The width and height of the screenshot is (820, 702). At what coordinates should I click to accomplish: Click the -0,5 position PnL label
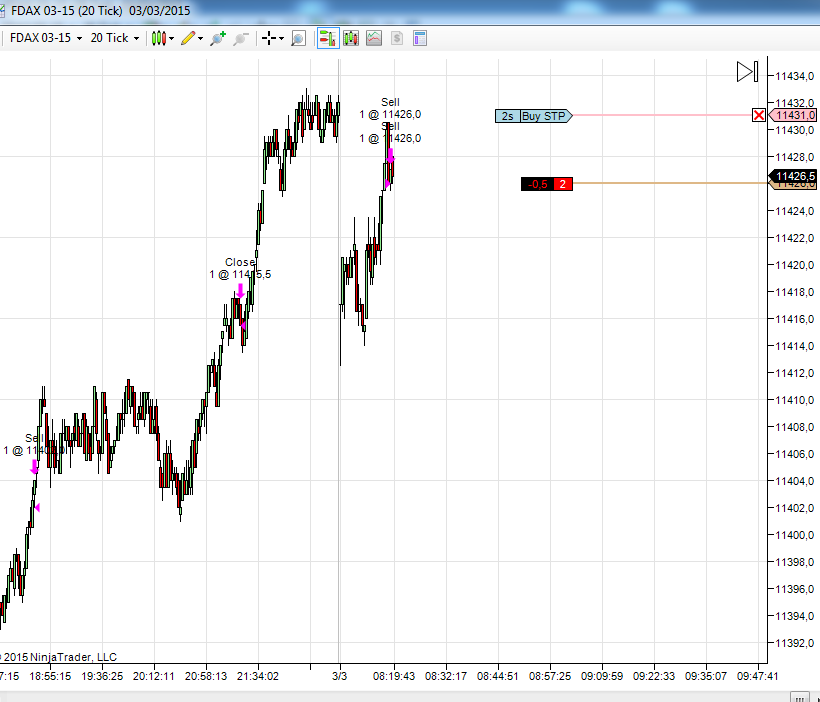[537, 184]
